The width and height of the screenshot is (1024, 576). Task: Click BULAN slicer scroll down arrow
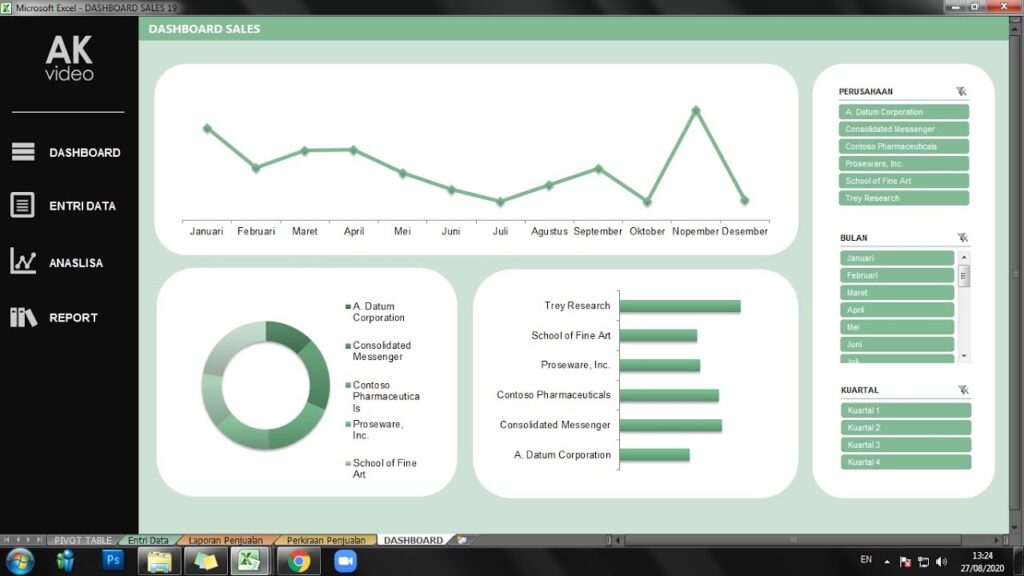point(964,356)
